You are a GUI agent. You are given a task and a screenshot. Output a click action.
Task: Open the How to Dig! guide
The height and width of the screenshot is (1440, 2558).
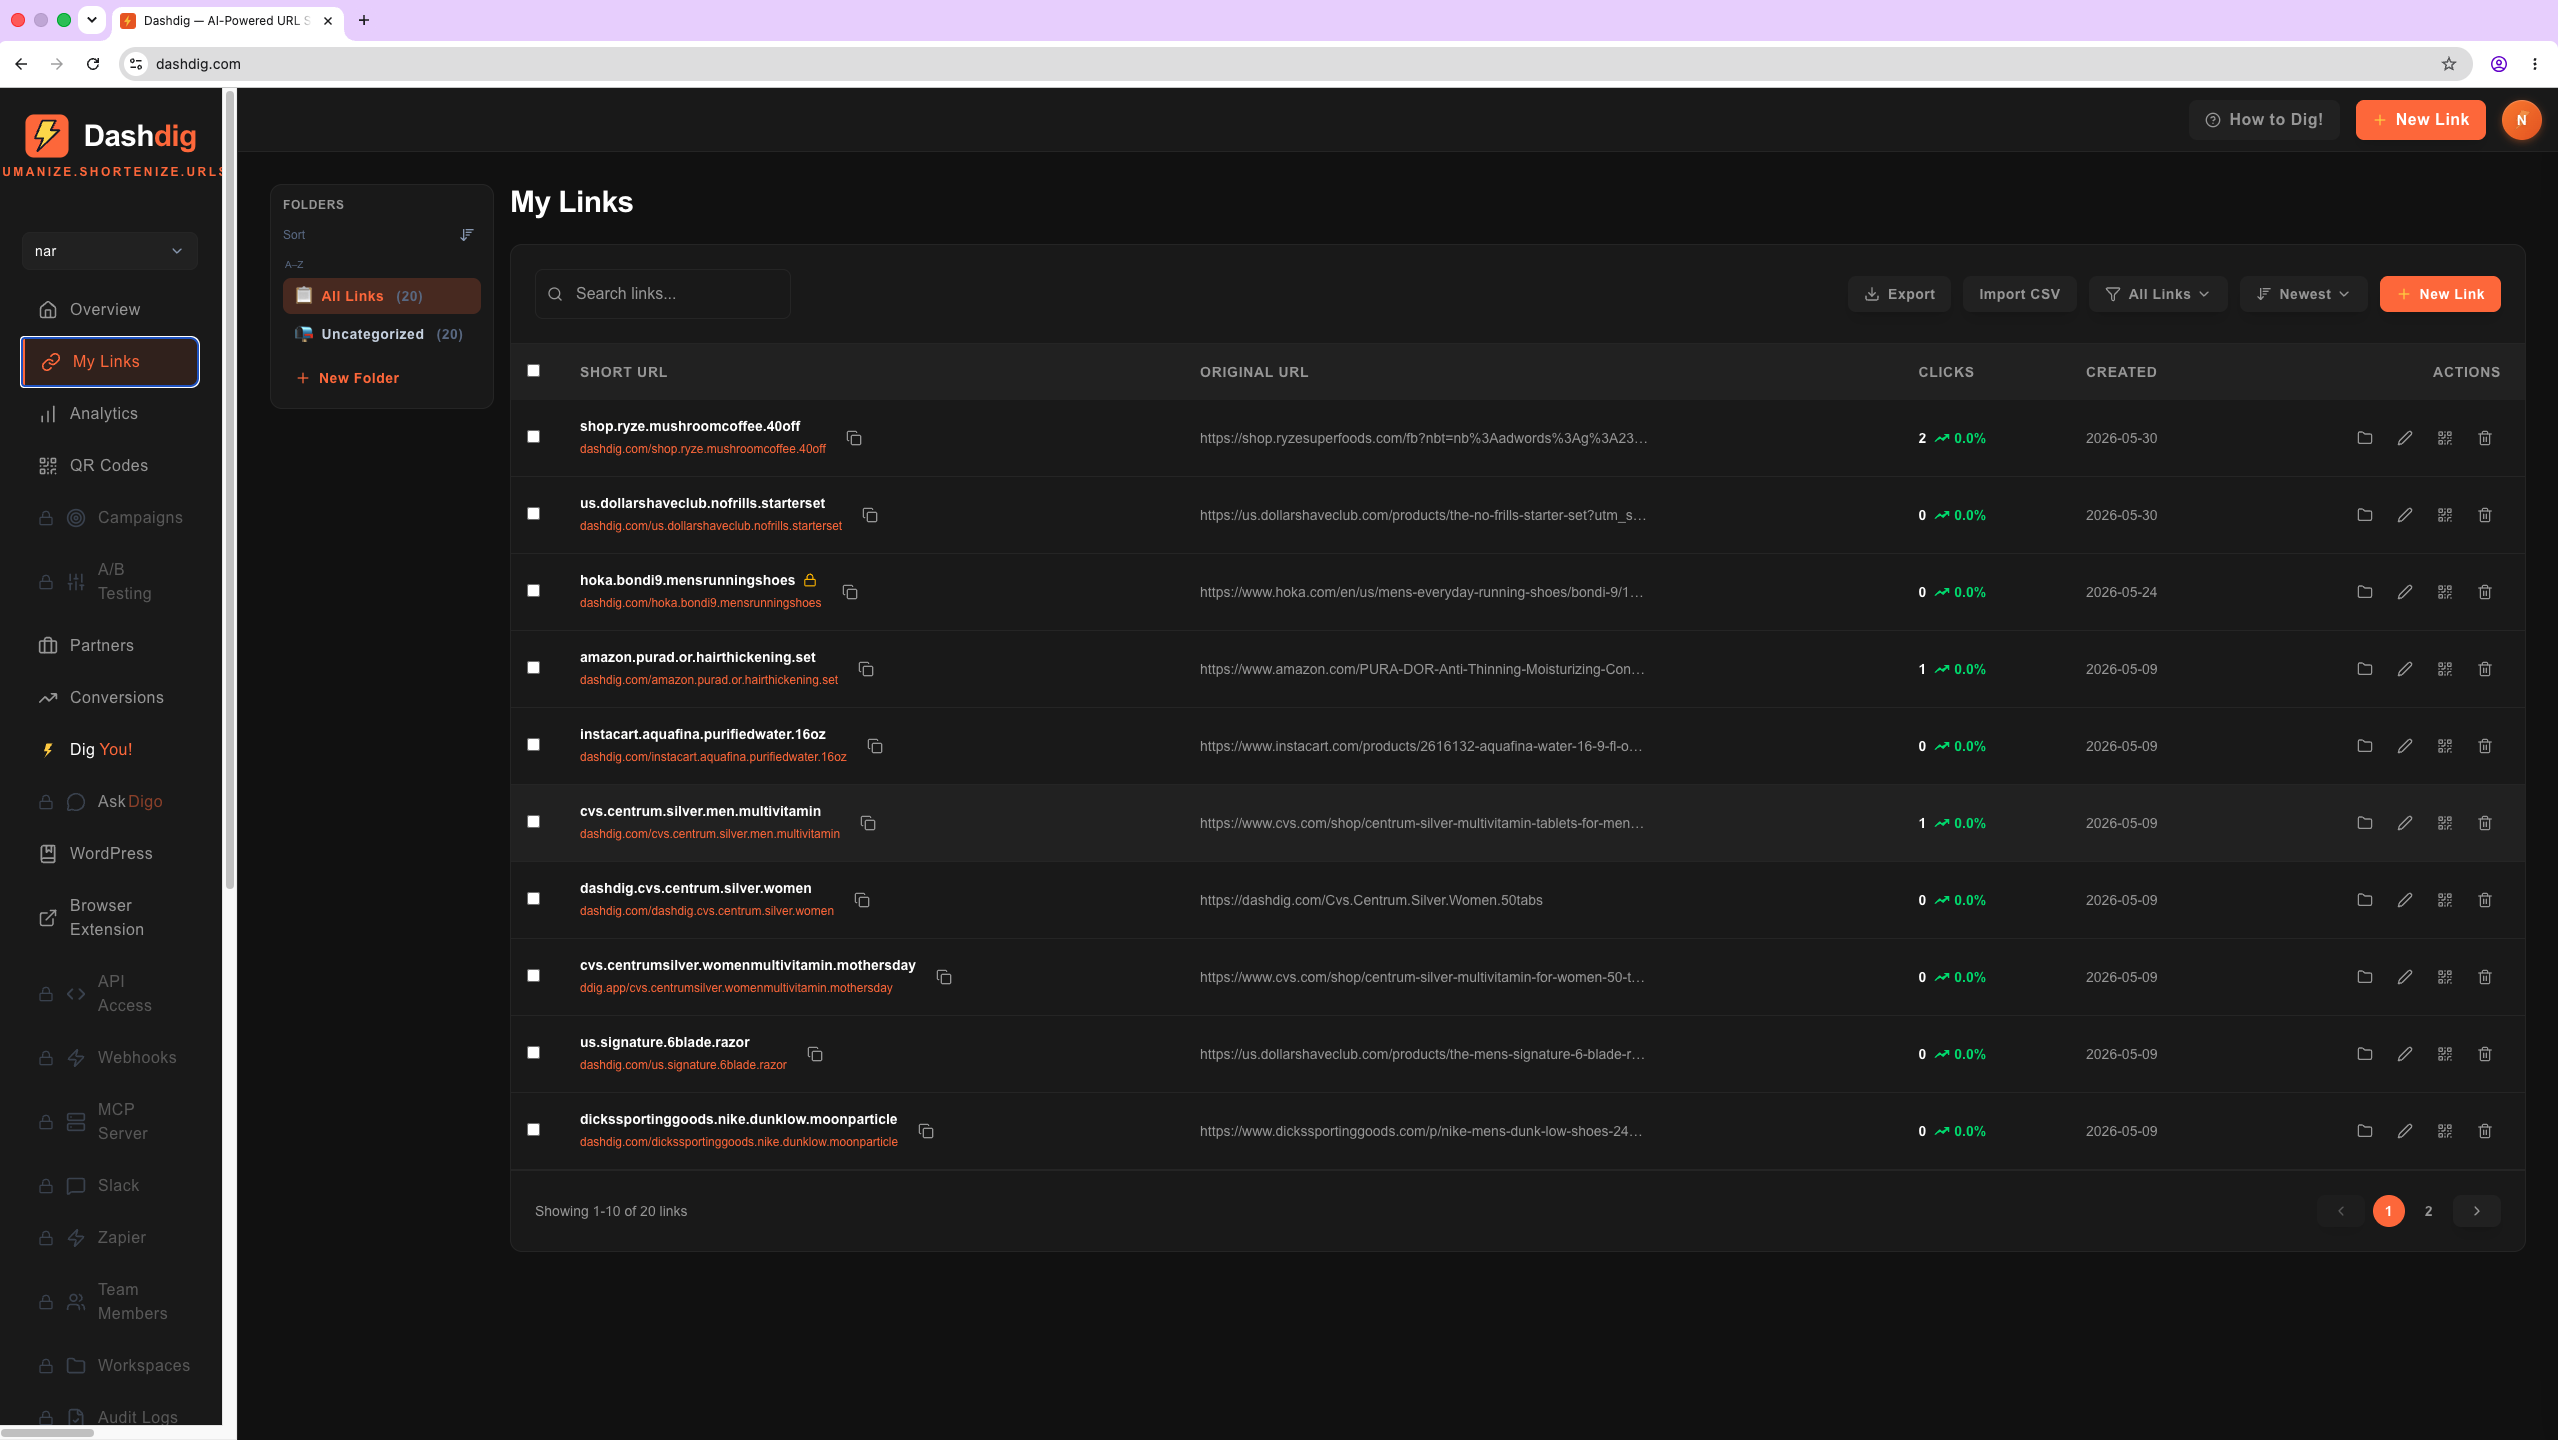[2264, 120]
